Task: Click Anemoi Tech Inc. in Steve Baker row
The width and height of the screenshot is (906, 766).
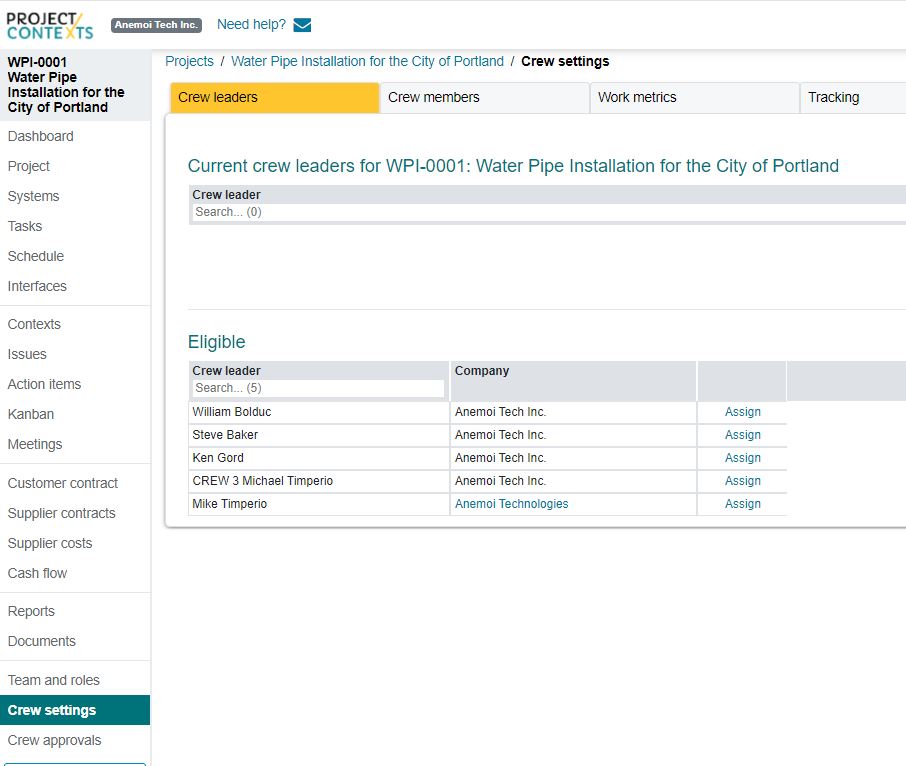Action: pos(500,435)
